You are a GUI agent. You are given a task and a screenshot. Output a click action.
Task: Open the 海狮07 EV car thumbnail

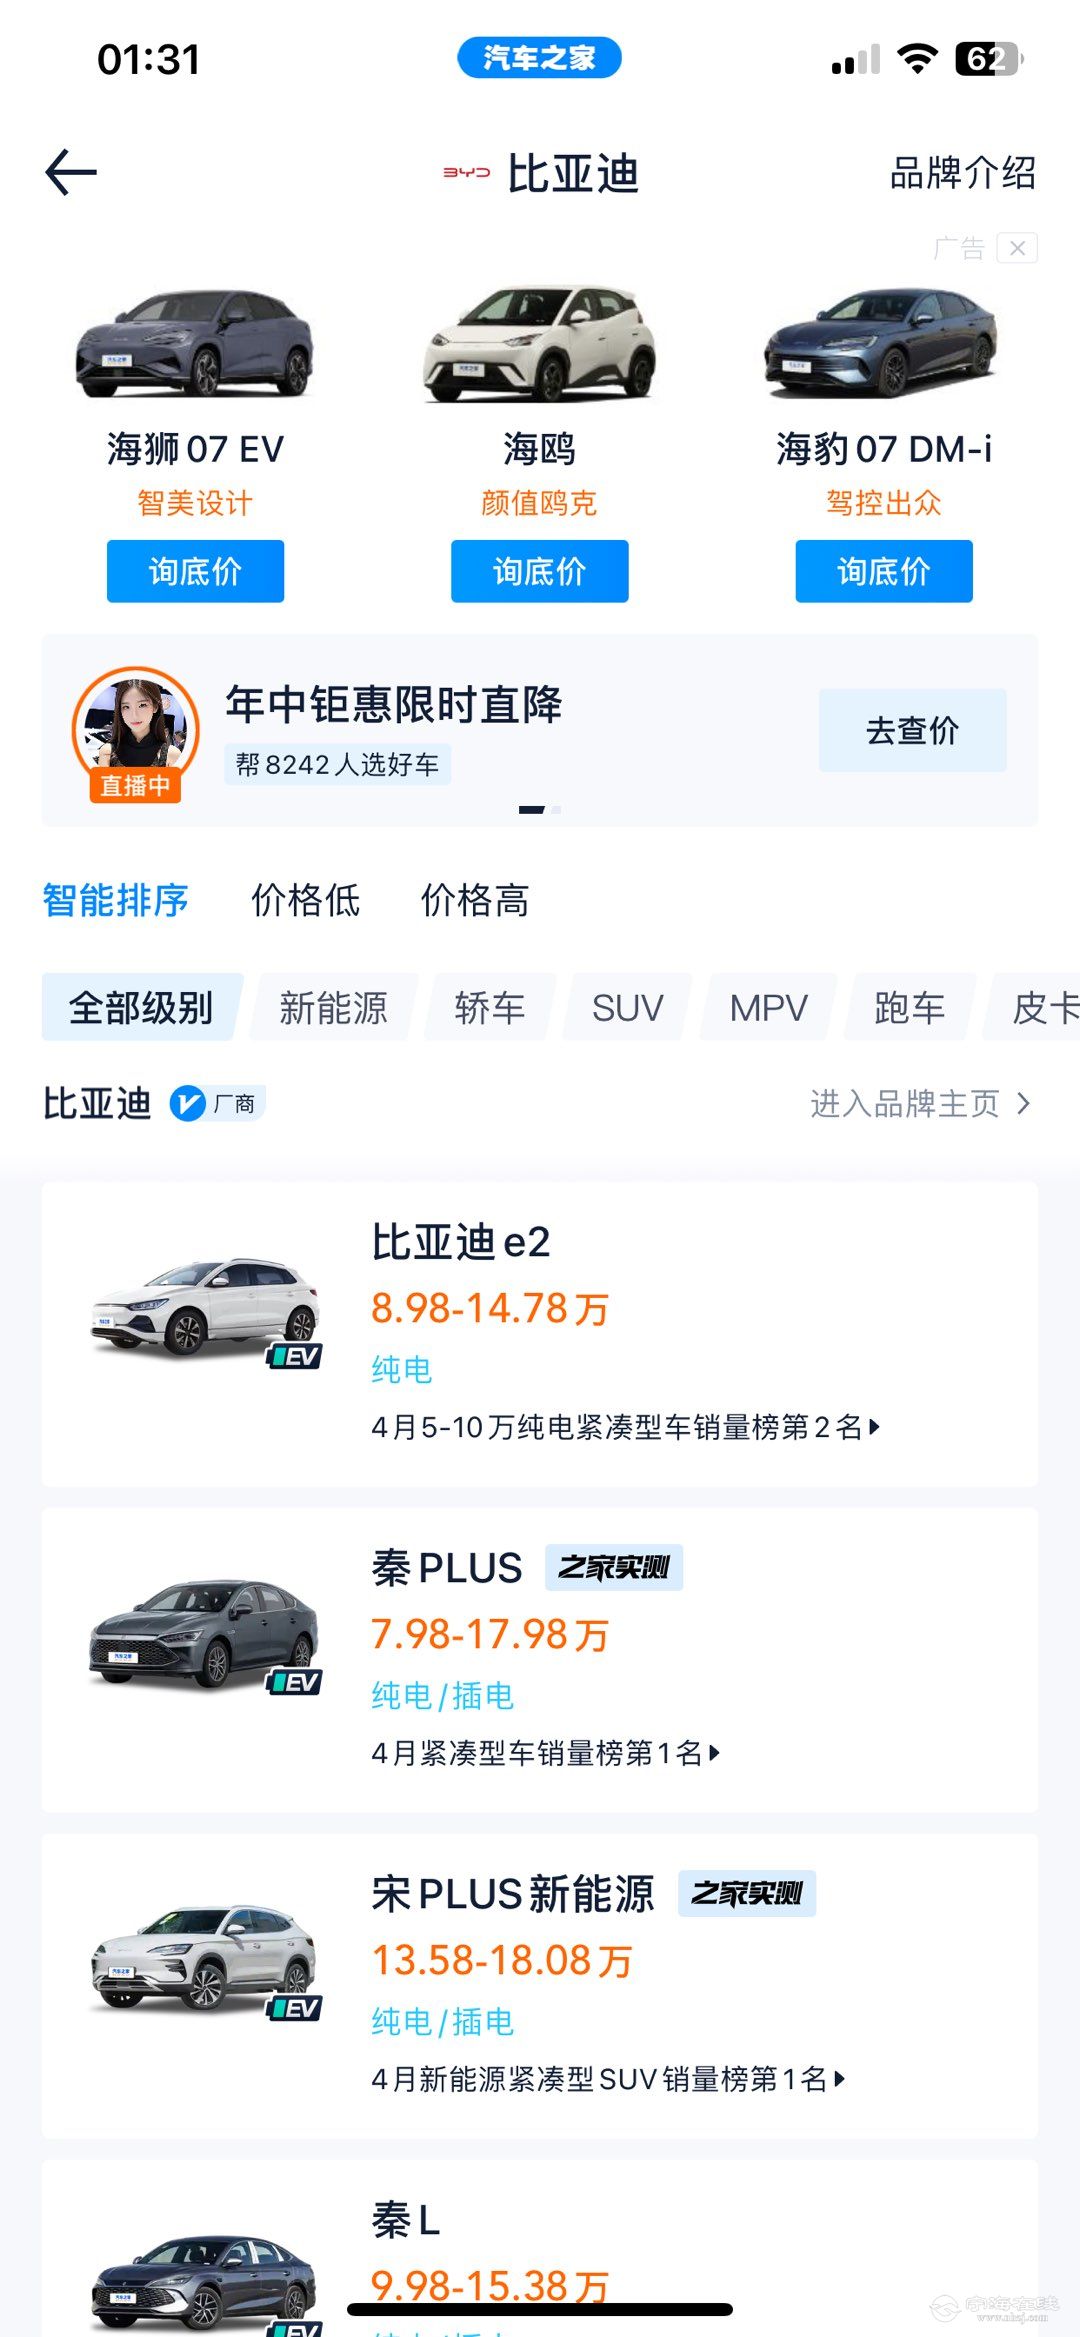point(195,345)
